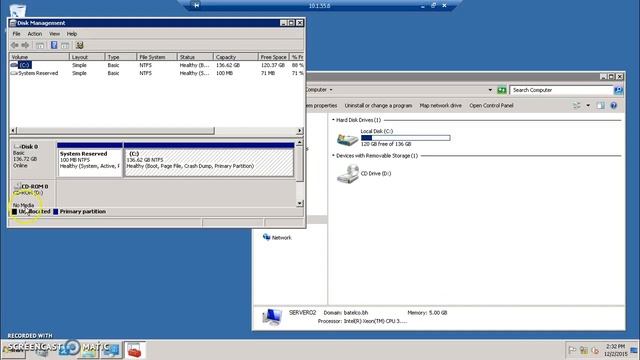Click the Change your view icon

point(577,106)
